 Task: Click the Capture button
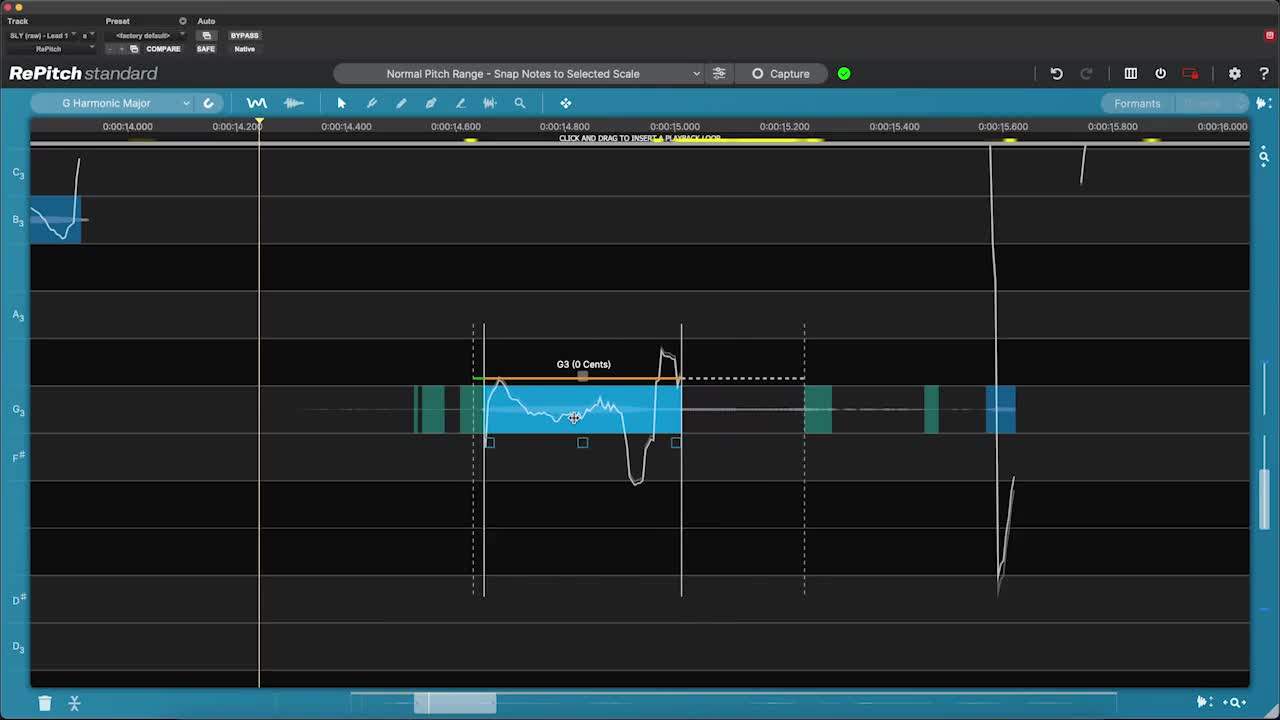[x=780, y=73]
